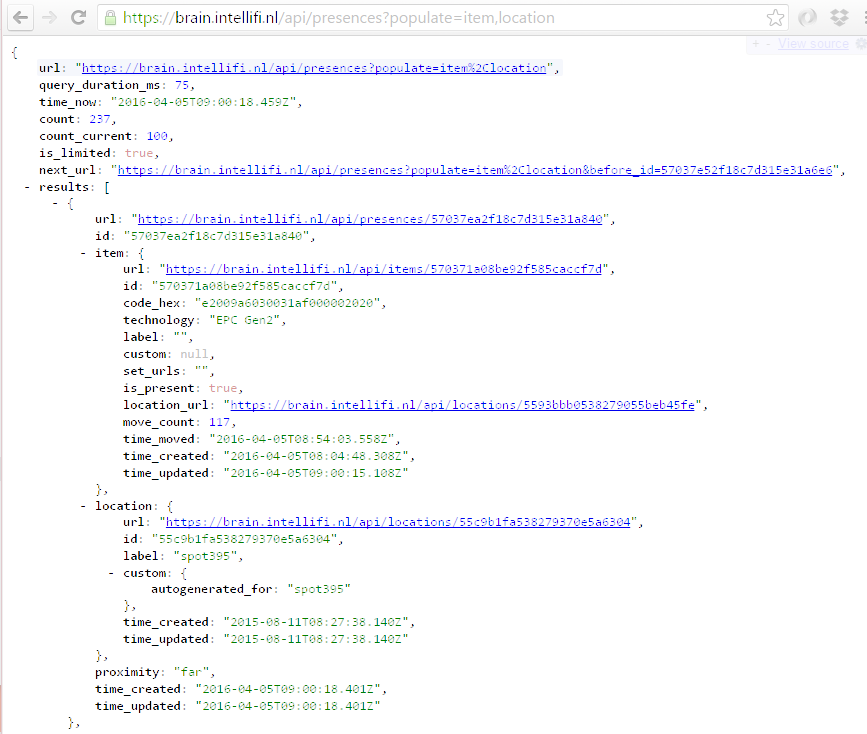Click the code_hex value e2009a6030031af000002020
This screenshot has width=867, height=734.
point(288,303)
